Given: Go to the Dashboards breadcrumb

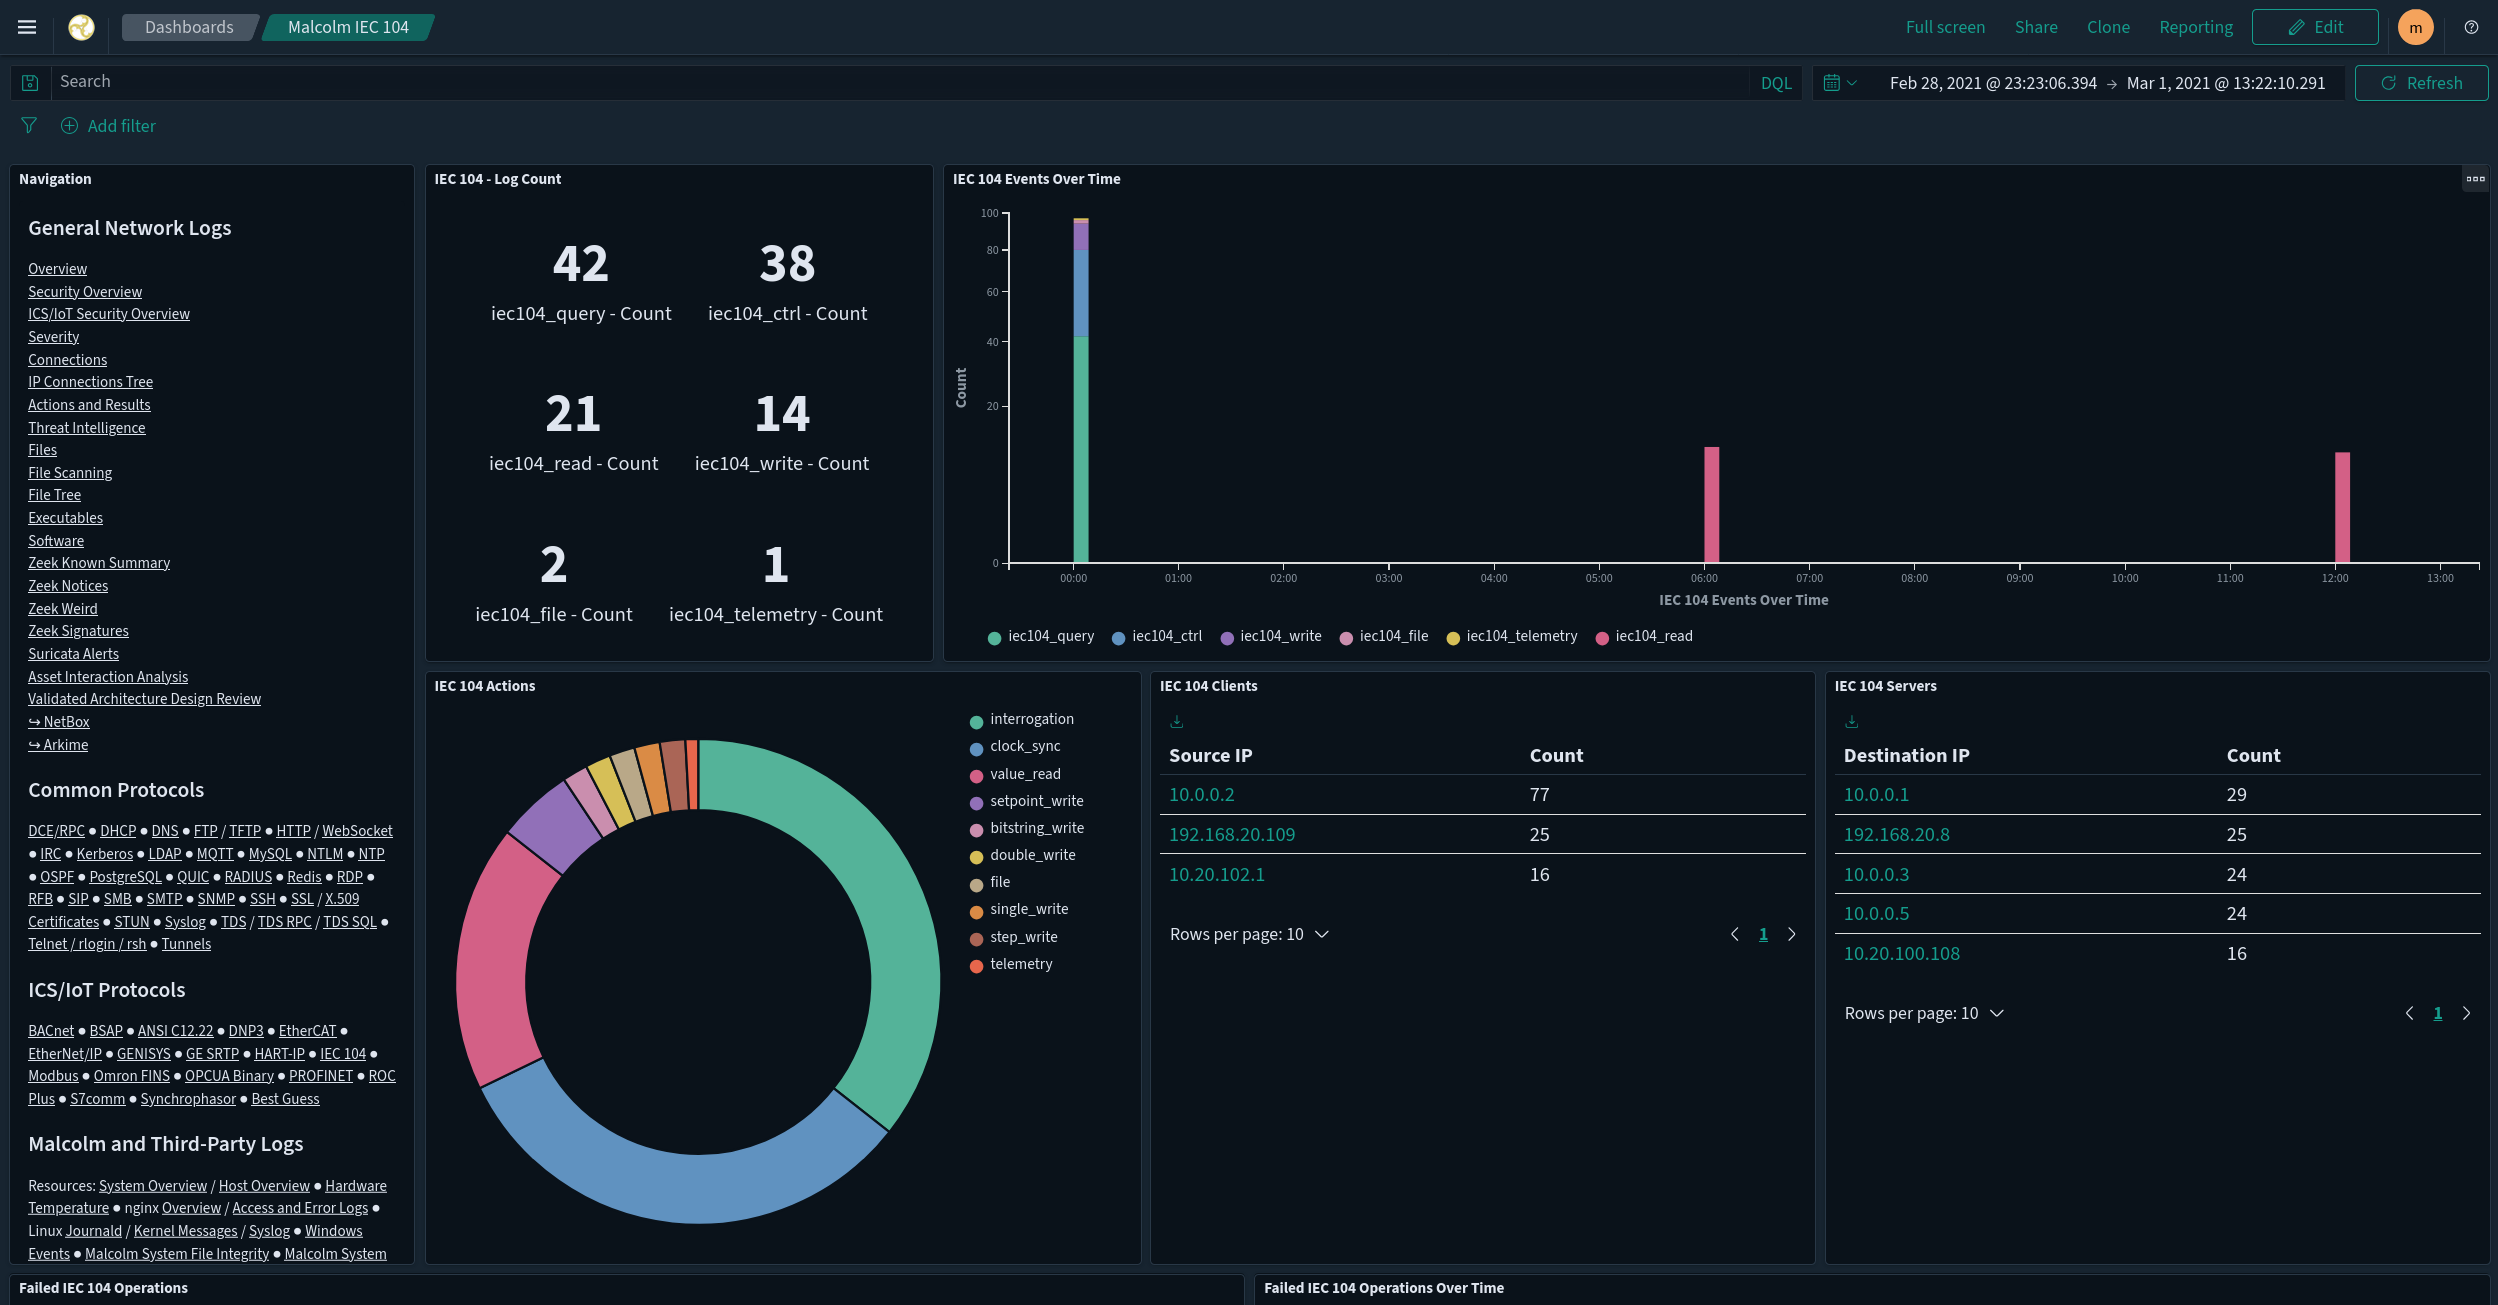Looking at the screenshot, I should (x=189, y=27).
